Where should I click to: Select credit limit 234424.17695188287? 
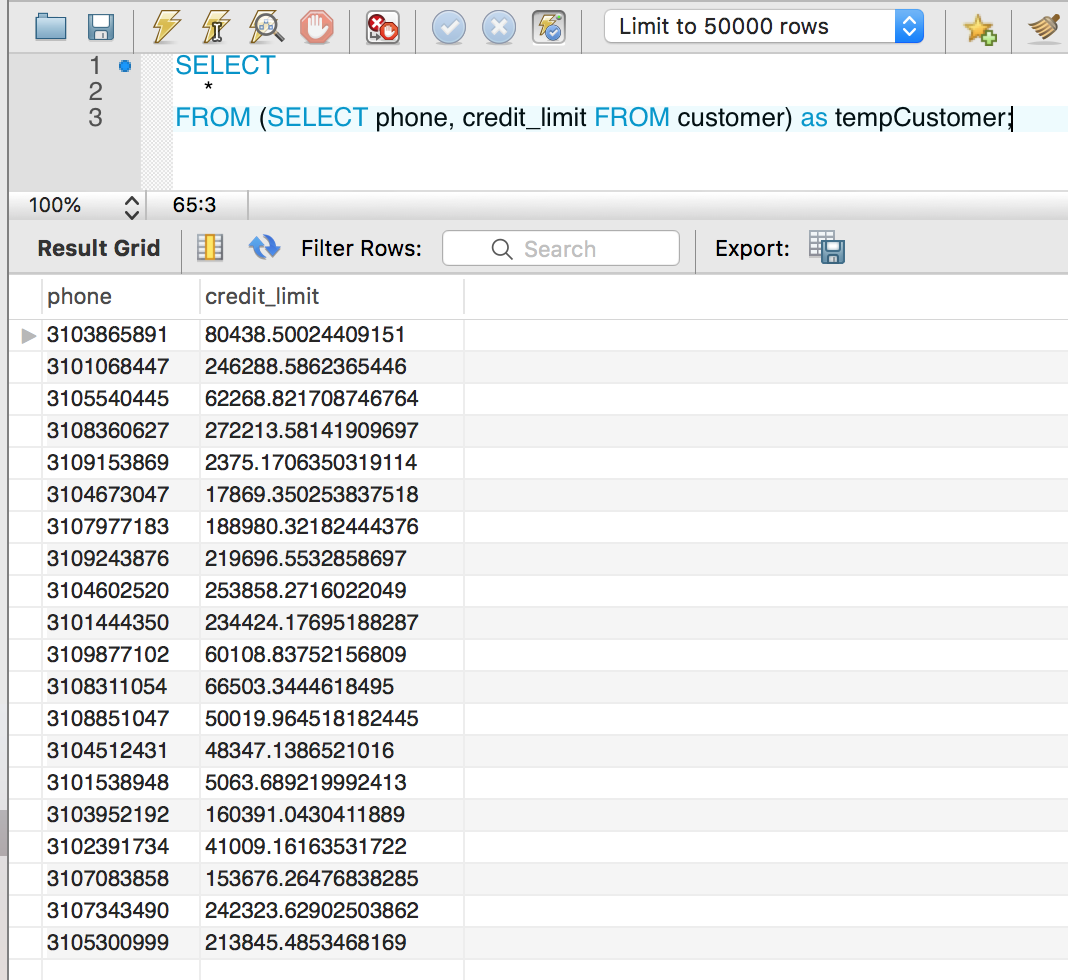(x=331, y=623)
